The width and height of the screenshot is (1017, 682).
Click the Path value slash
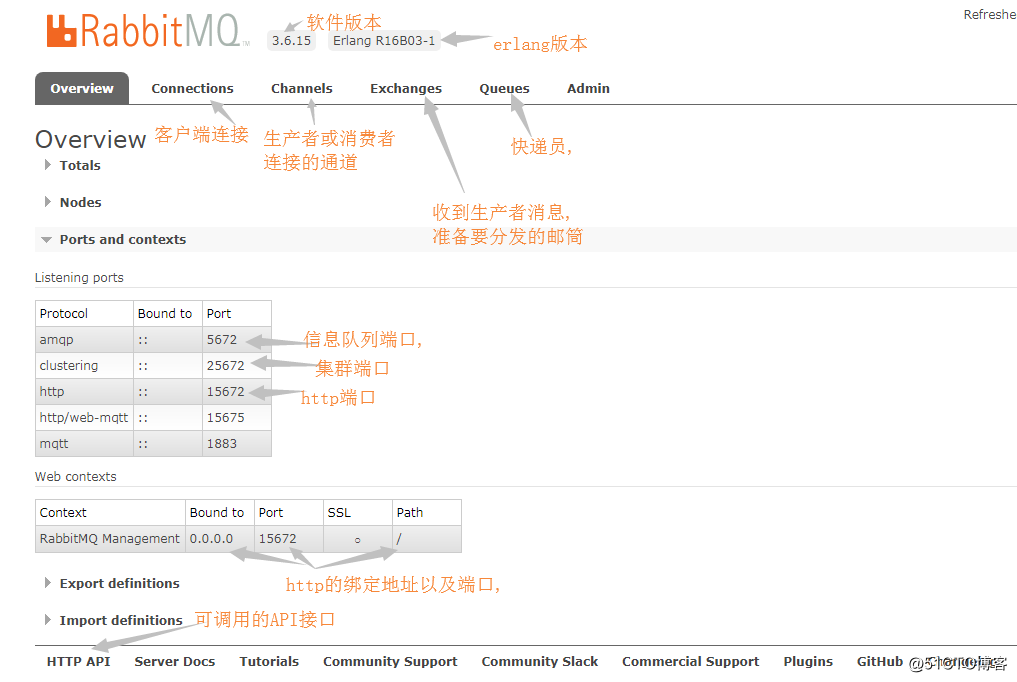pos(399,539)
